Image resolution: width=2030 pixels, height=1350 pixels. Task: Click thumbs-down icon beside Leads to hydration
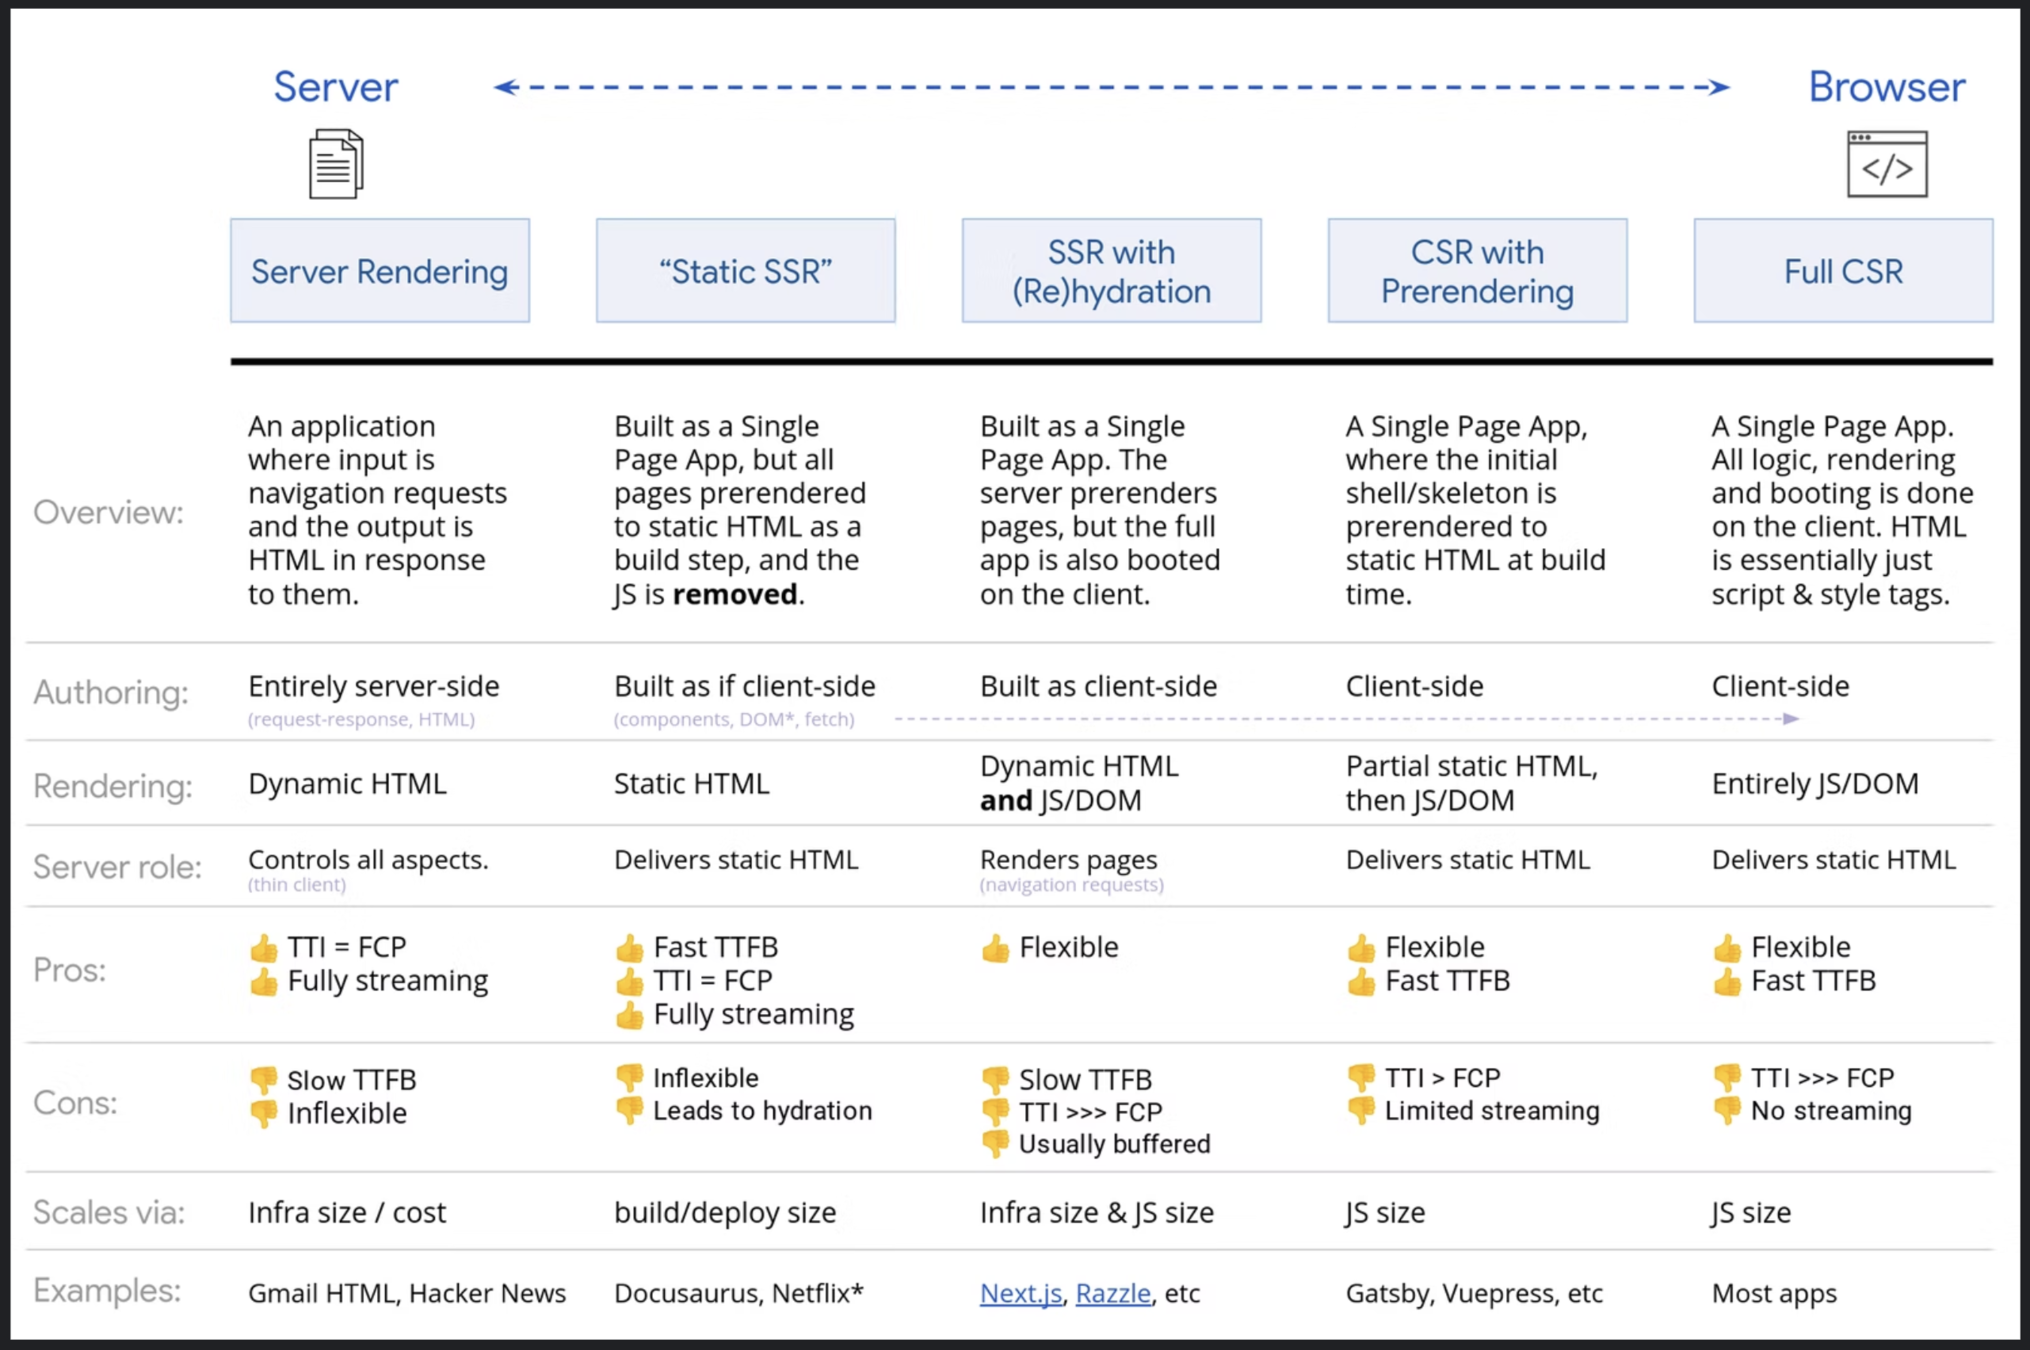630,1110
